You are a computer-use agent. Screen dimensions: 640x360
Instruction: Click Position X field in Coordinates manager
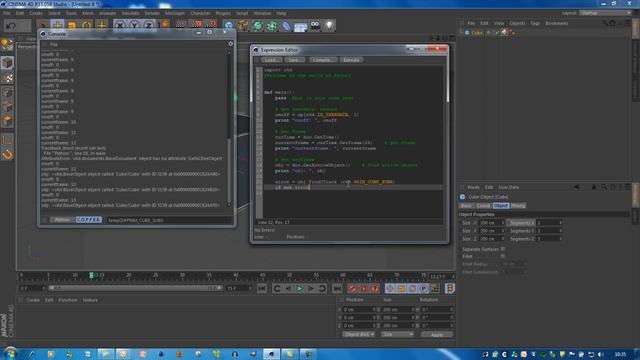point(359,310)
